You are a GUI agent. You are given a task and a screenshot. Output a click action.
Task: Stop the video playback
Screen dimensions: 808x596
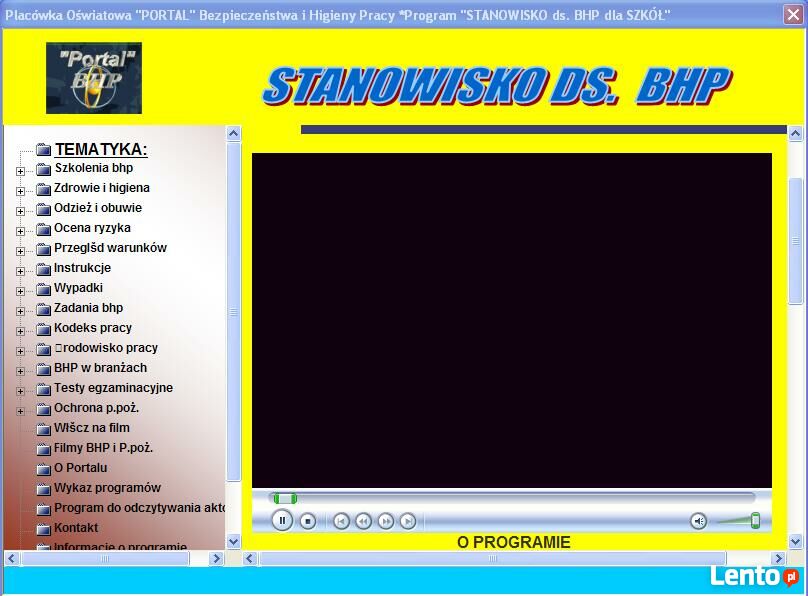point(308,521)
